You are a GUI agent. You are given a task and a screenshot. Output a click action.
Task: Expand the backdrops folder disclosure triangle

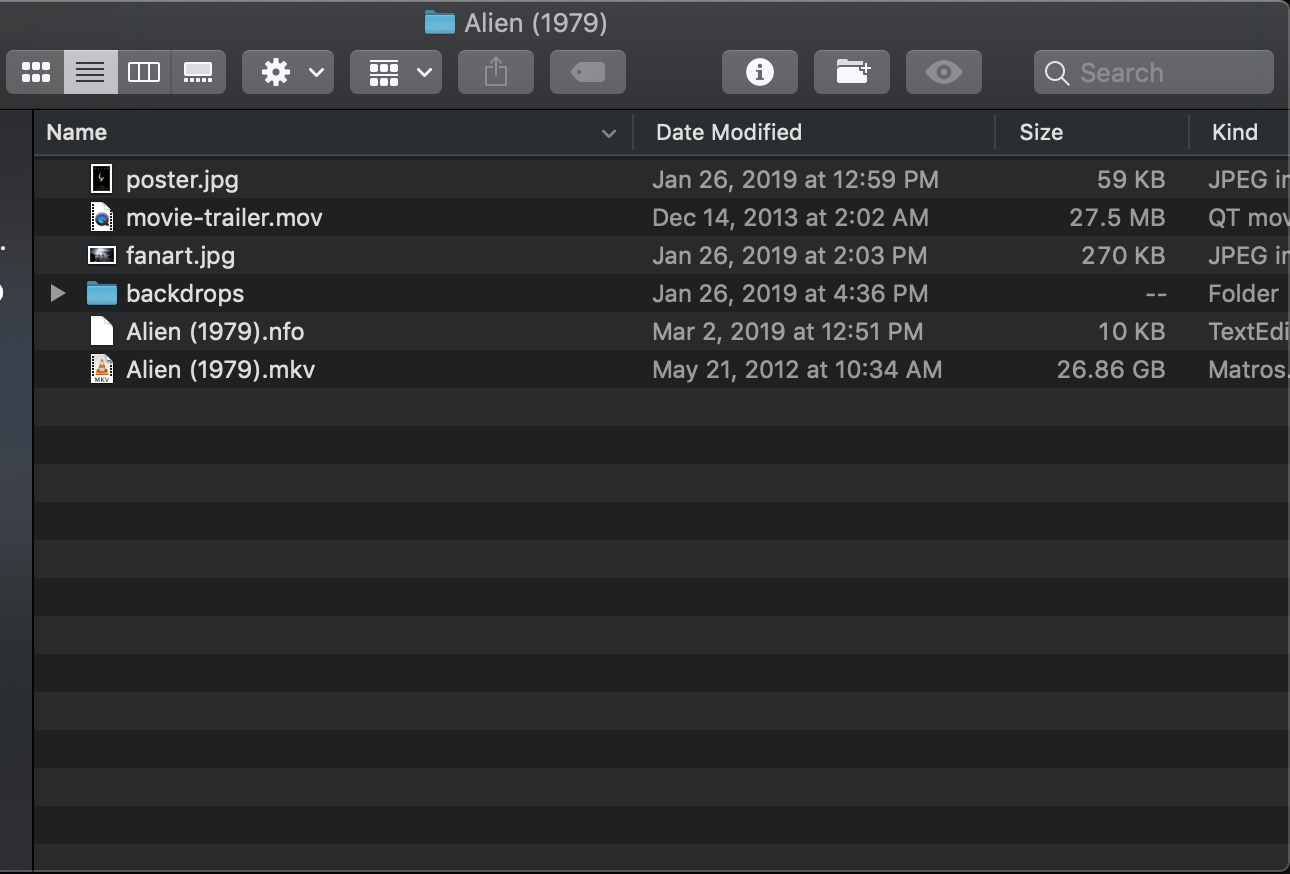pos(57,293)
